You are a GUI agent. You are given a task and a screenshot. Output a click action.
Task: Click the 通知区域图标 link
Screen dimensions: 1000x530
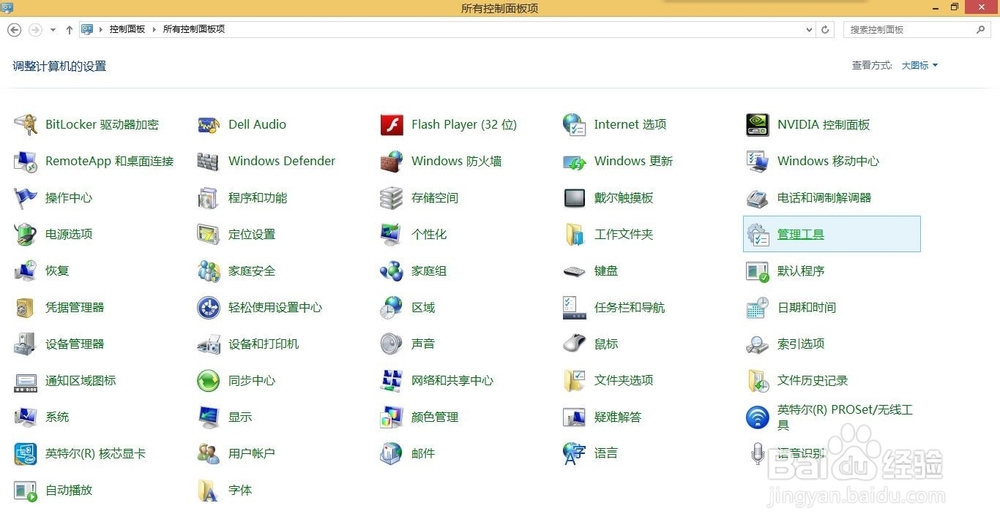tap(80, 381)
